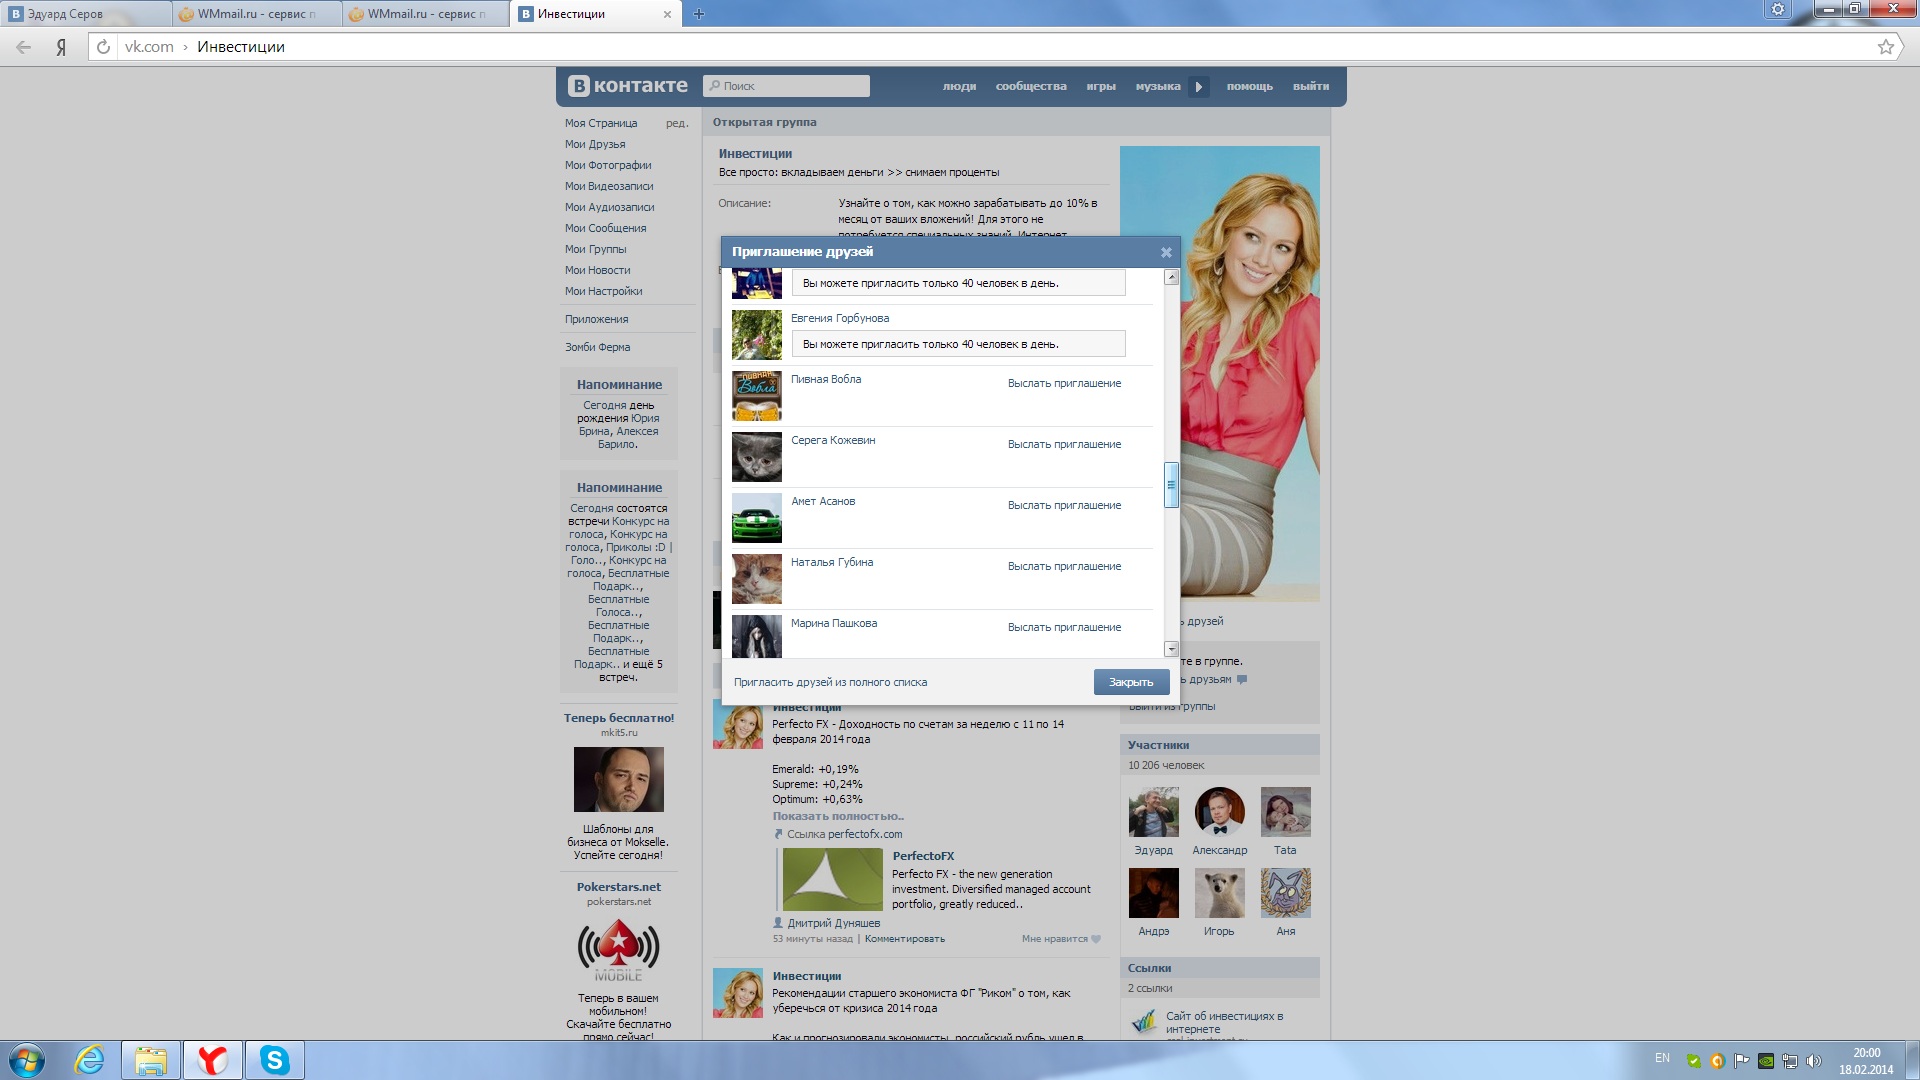Click the address bar

point(990,47)
